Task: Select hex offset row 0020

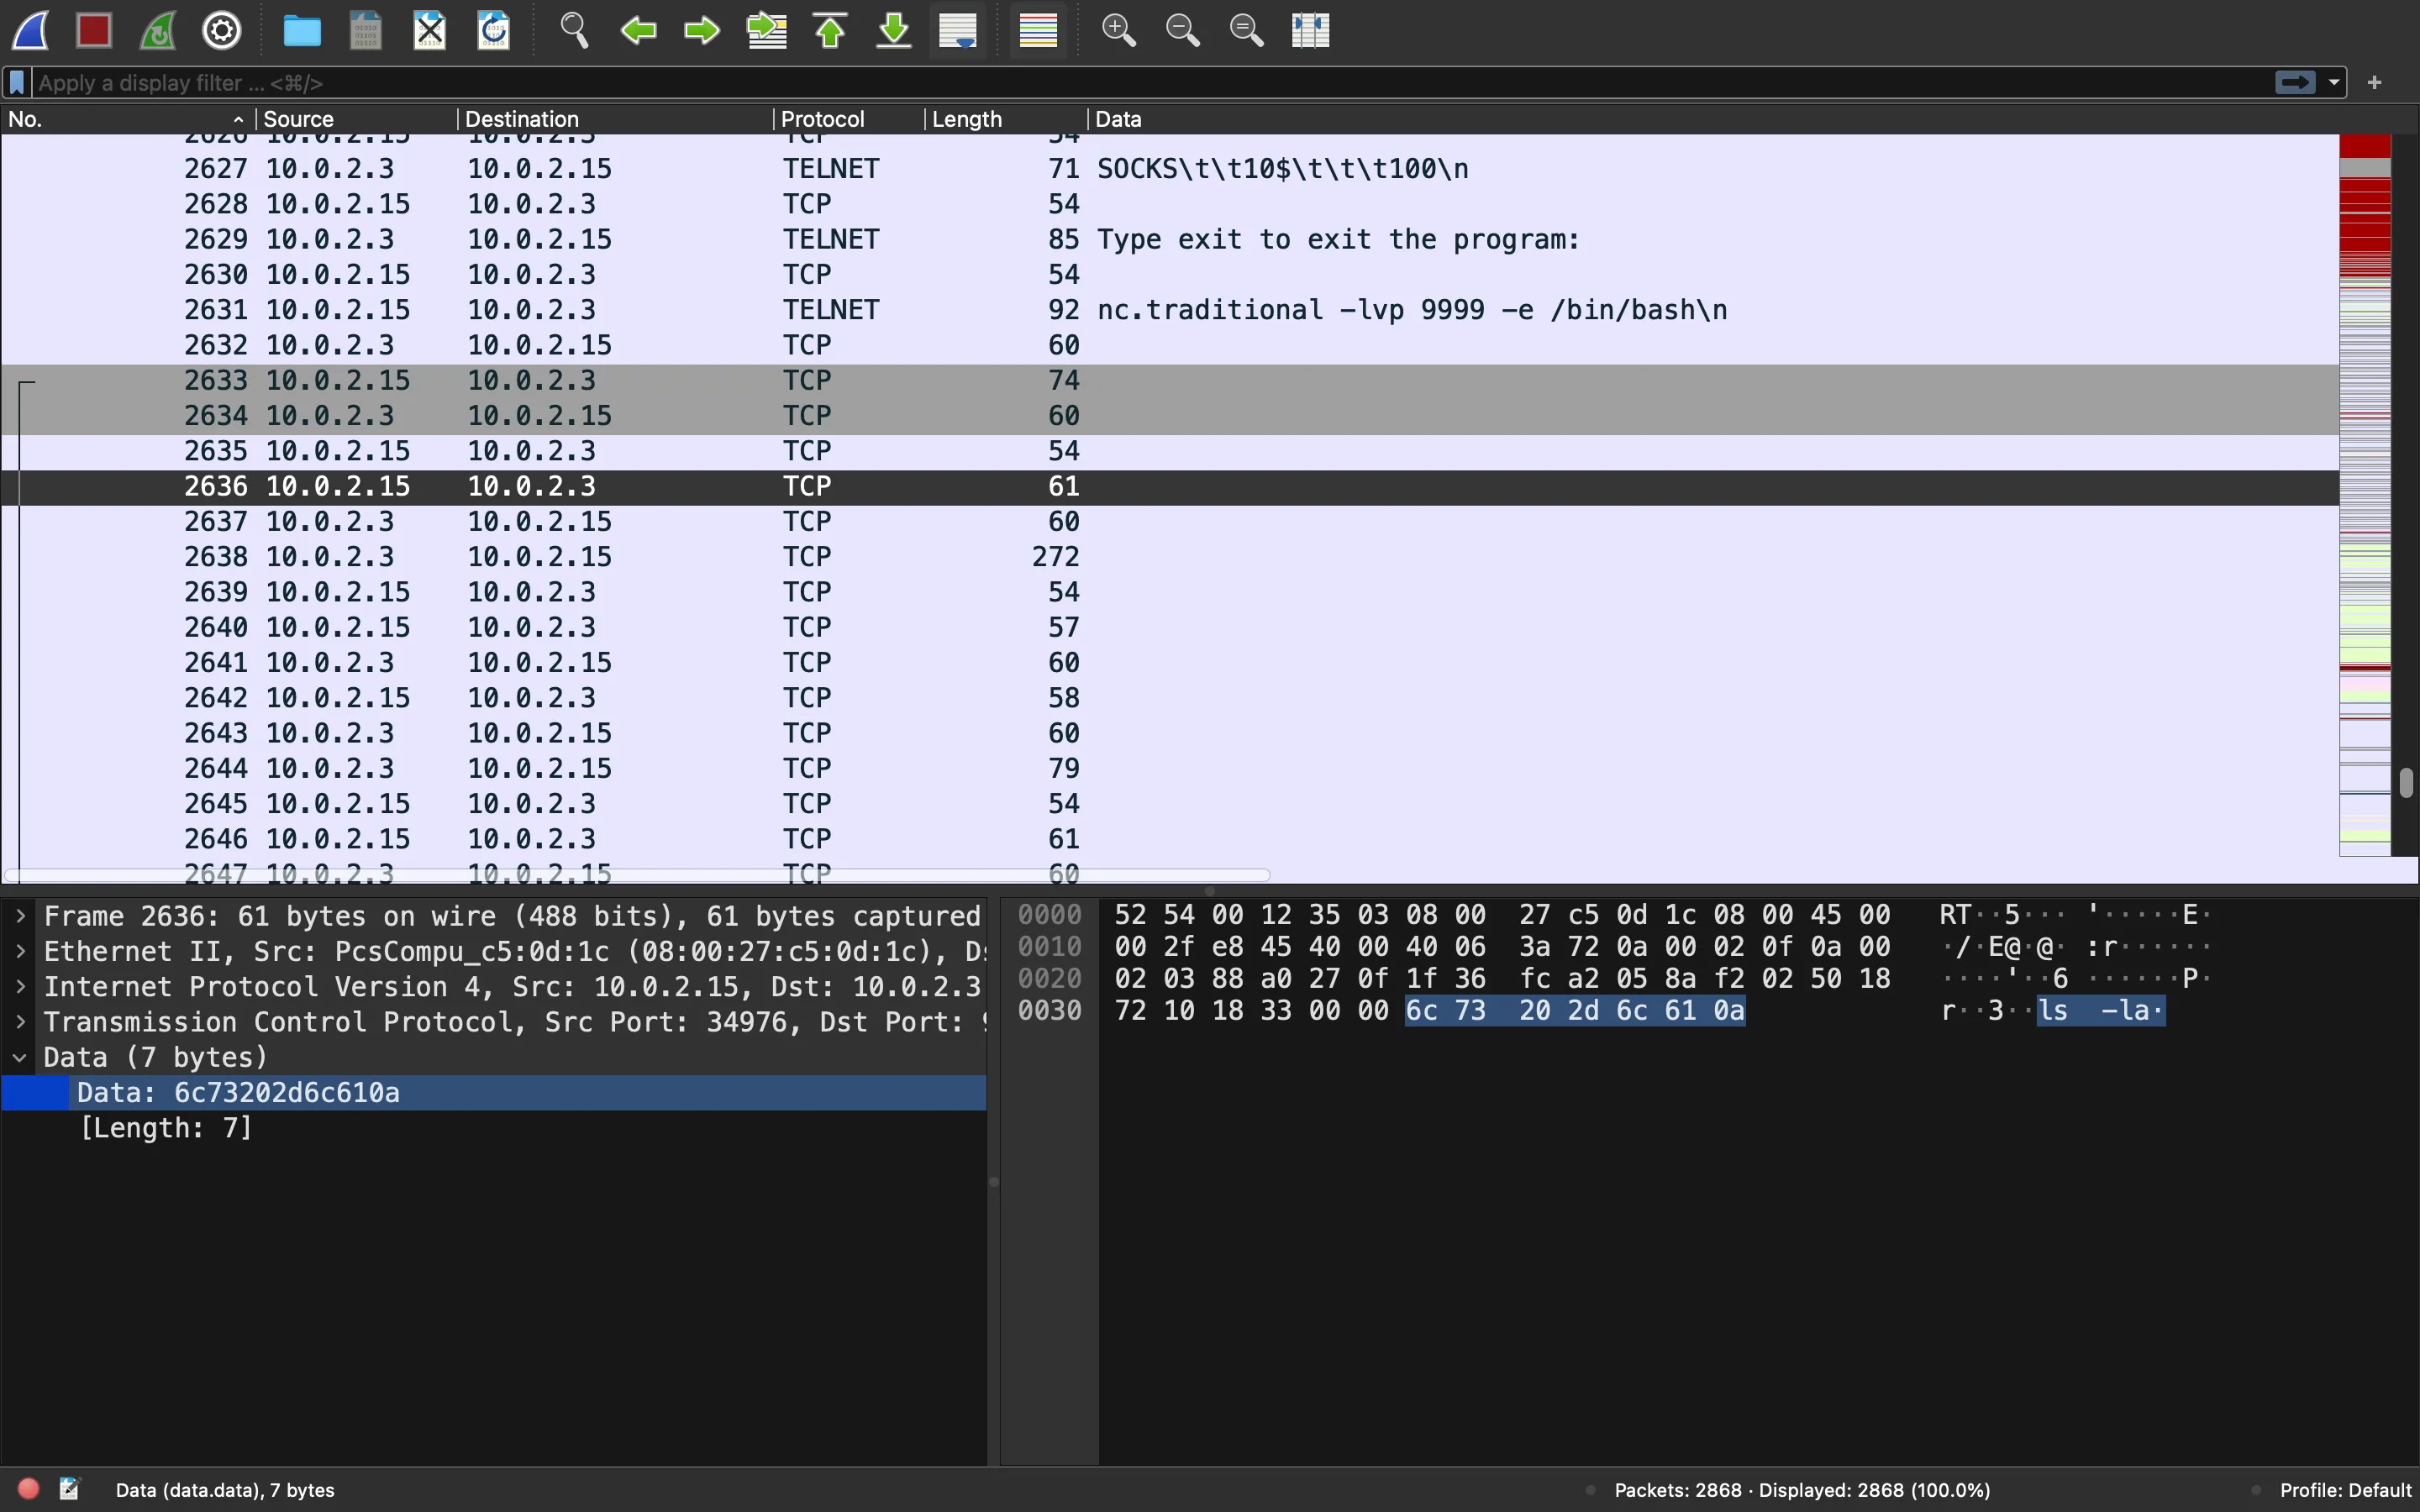Action: point(1050,978)
